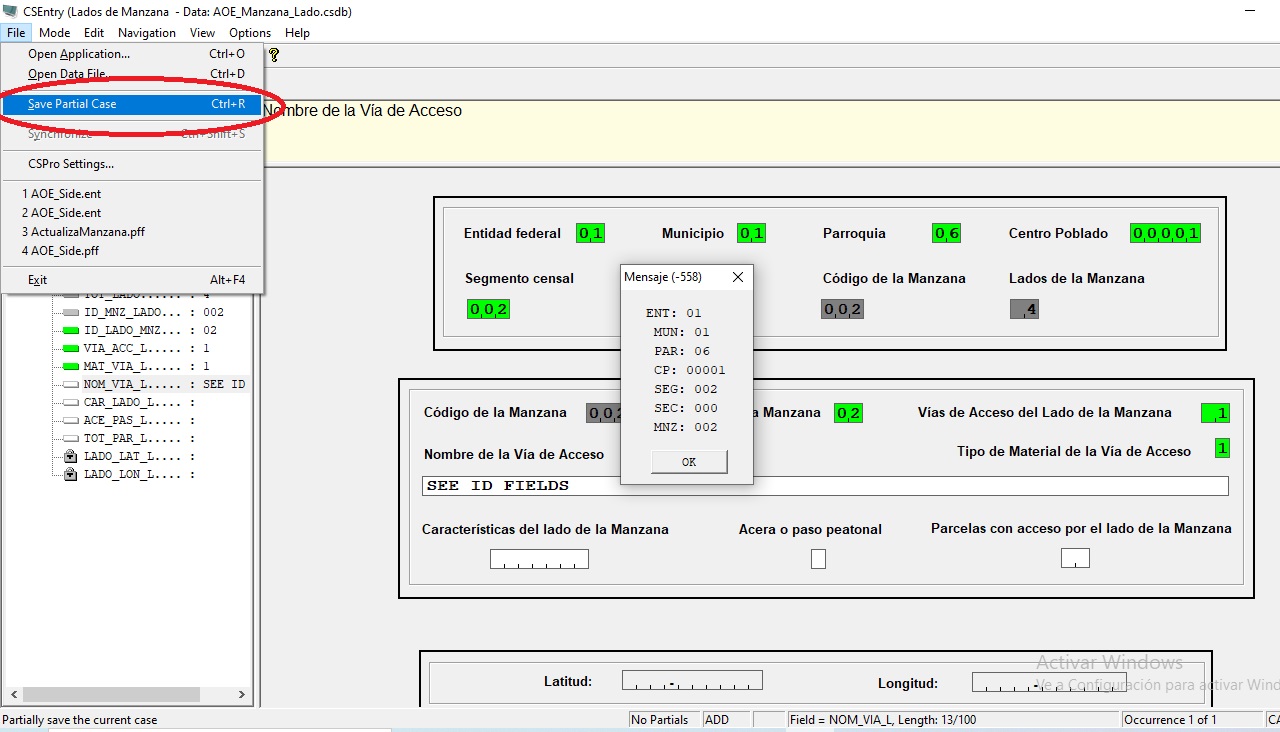This screenshot has height=732, width=1280.
Task: Select TOT_PAR_L row in case tree
Action: tap(140, 438)
